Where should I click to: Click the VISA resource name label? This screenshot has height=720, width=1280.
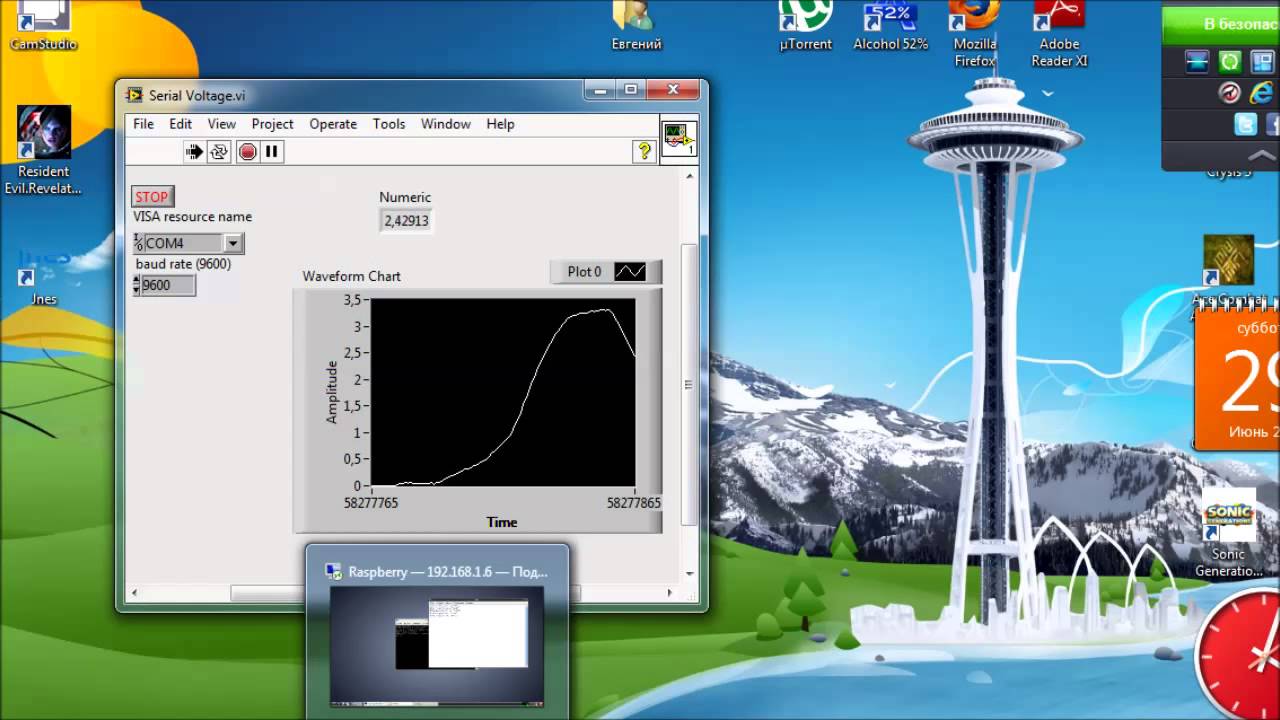click(x=193, y=217)
